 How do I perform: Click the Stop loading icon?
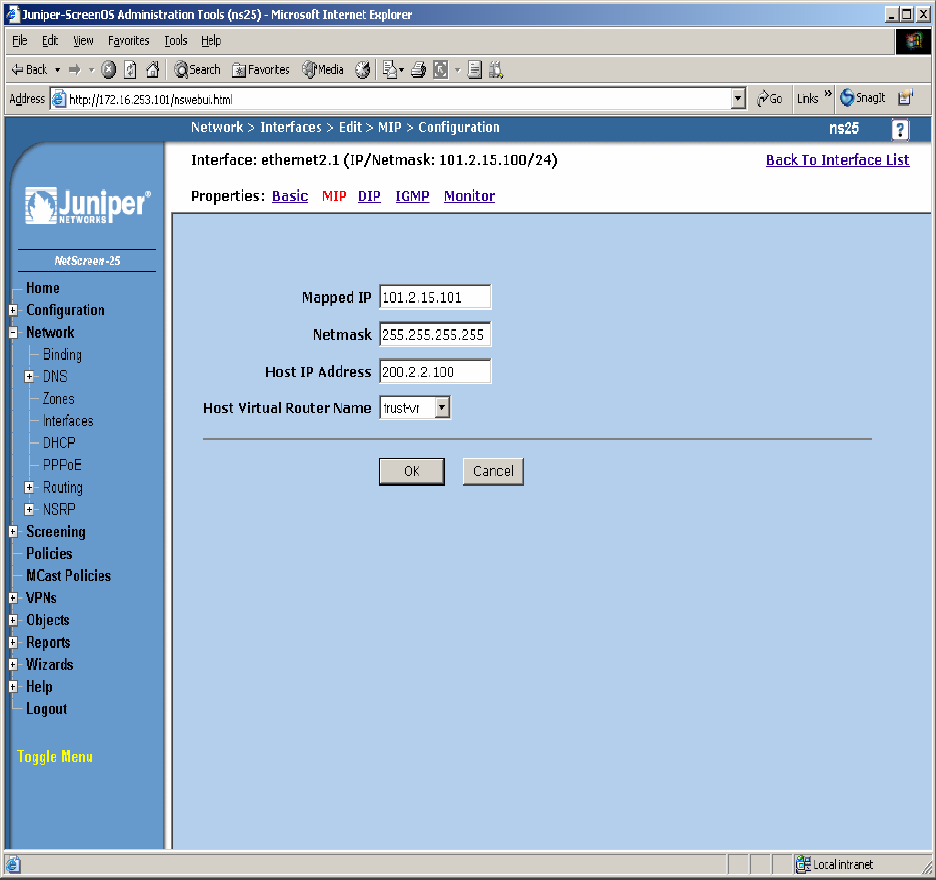109,70
